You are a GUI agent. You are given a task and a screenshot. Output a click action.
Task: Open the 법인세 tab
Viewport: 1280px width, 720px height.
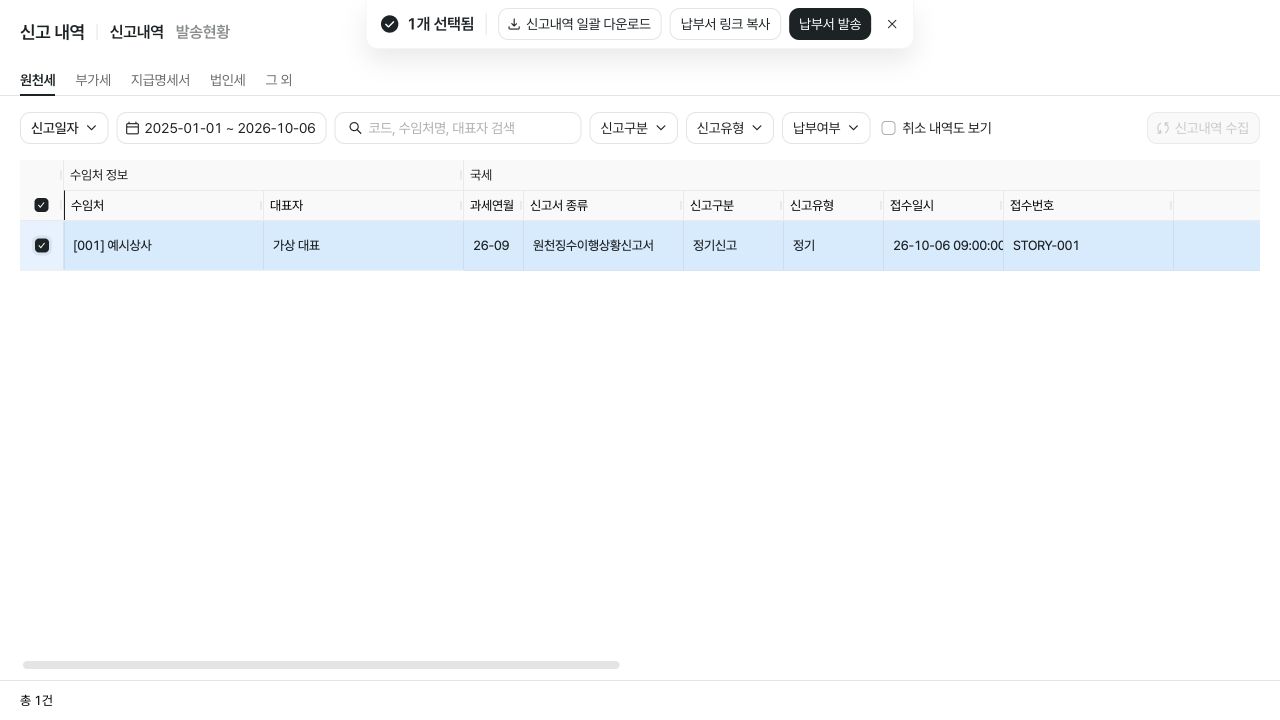(228, 80)
